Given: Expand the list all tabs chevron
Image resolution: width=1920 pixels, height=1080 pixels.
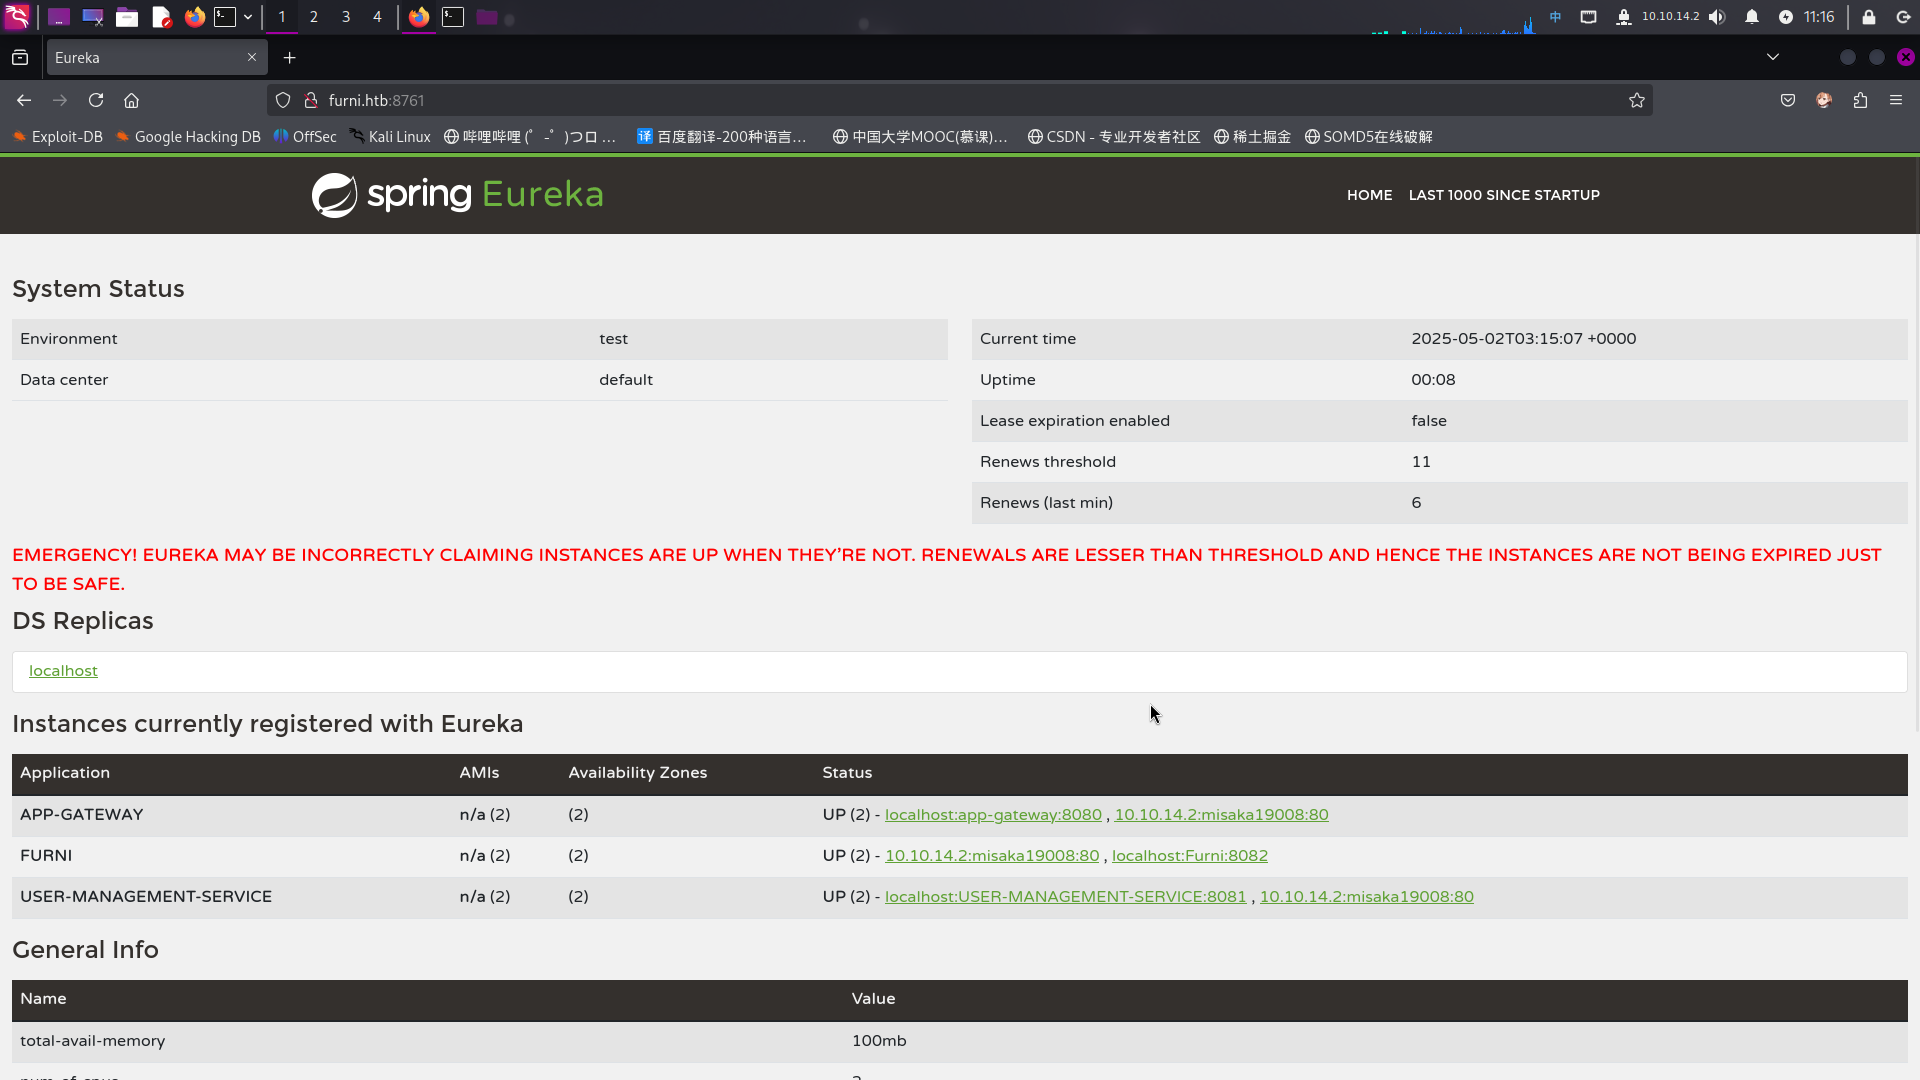Looking at the screenshot, I should click(x=1773, y=57).
